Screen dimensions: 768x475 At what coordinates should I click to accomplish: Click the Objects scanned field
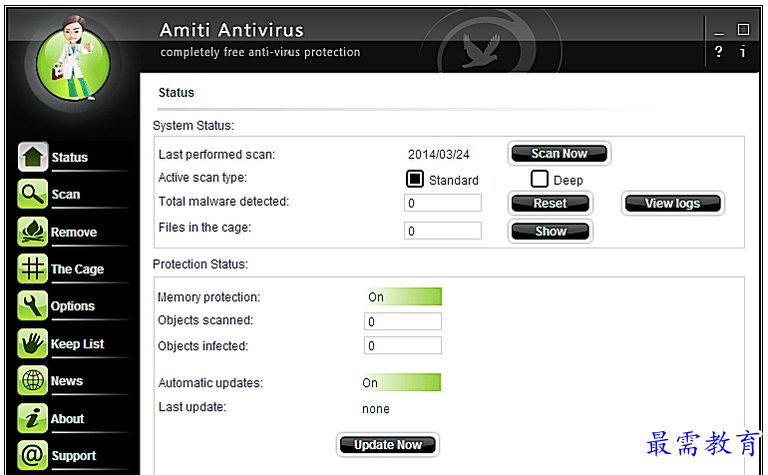(403, 321)
